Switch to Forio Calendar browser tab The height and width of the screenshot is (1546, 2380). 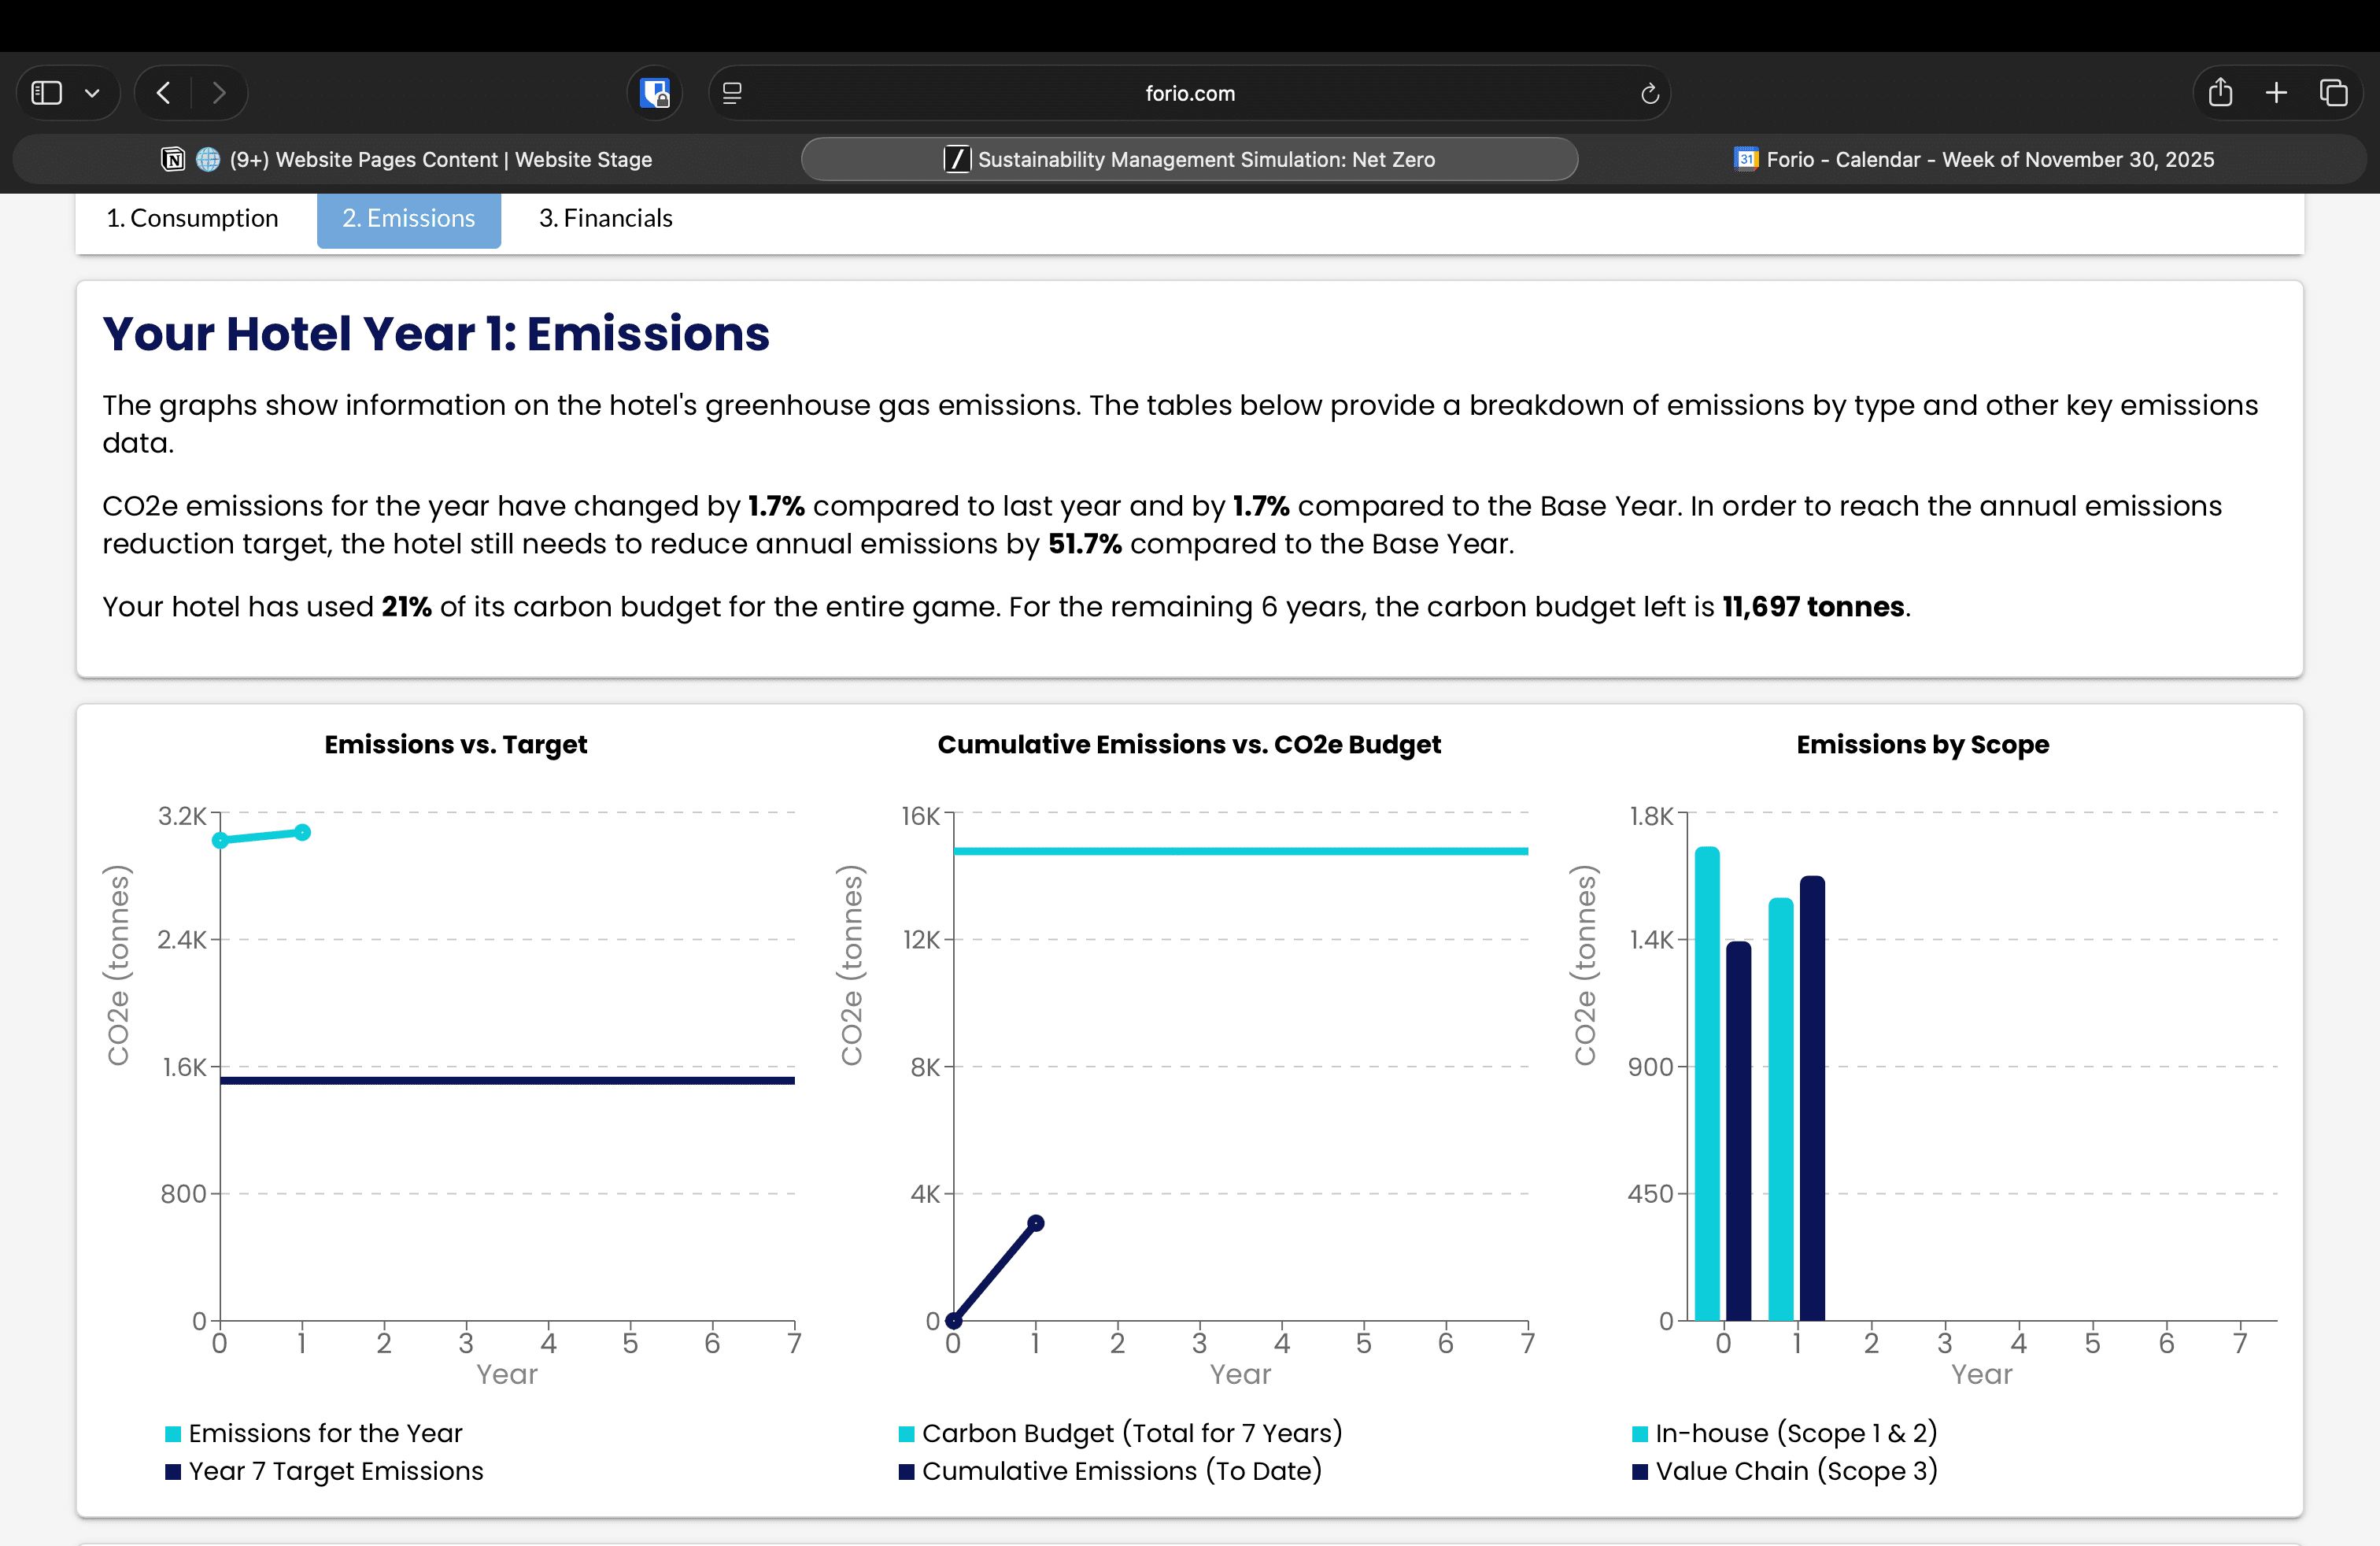tap(1974, 159)
